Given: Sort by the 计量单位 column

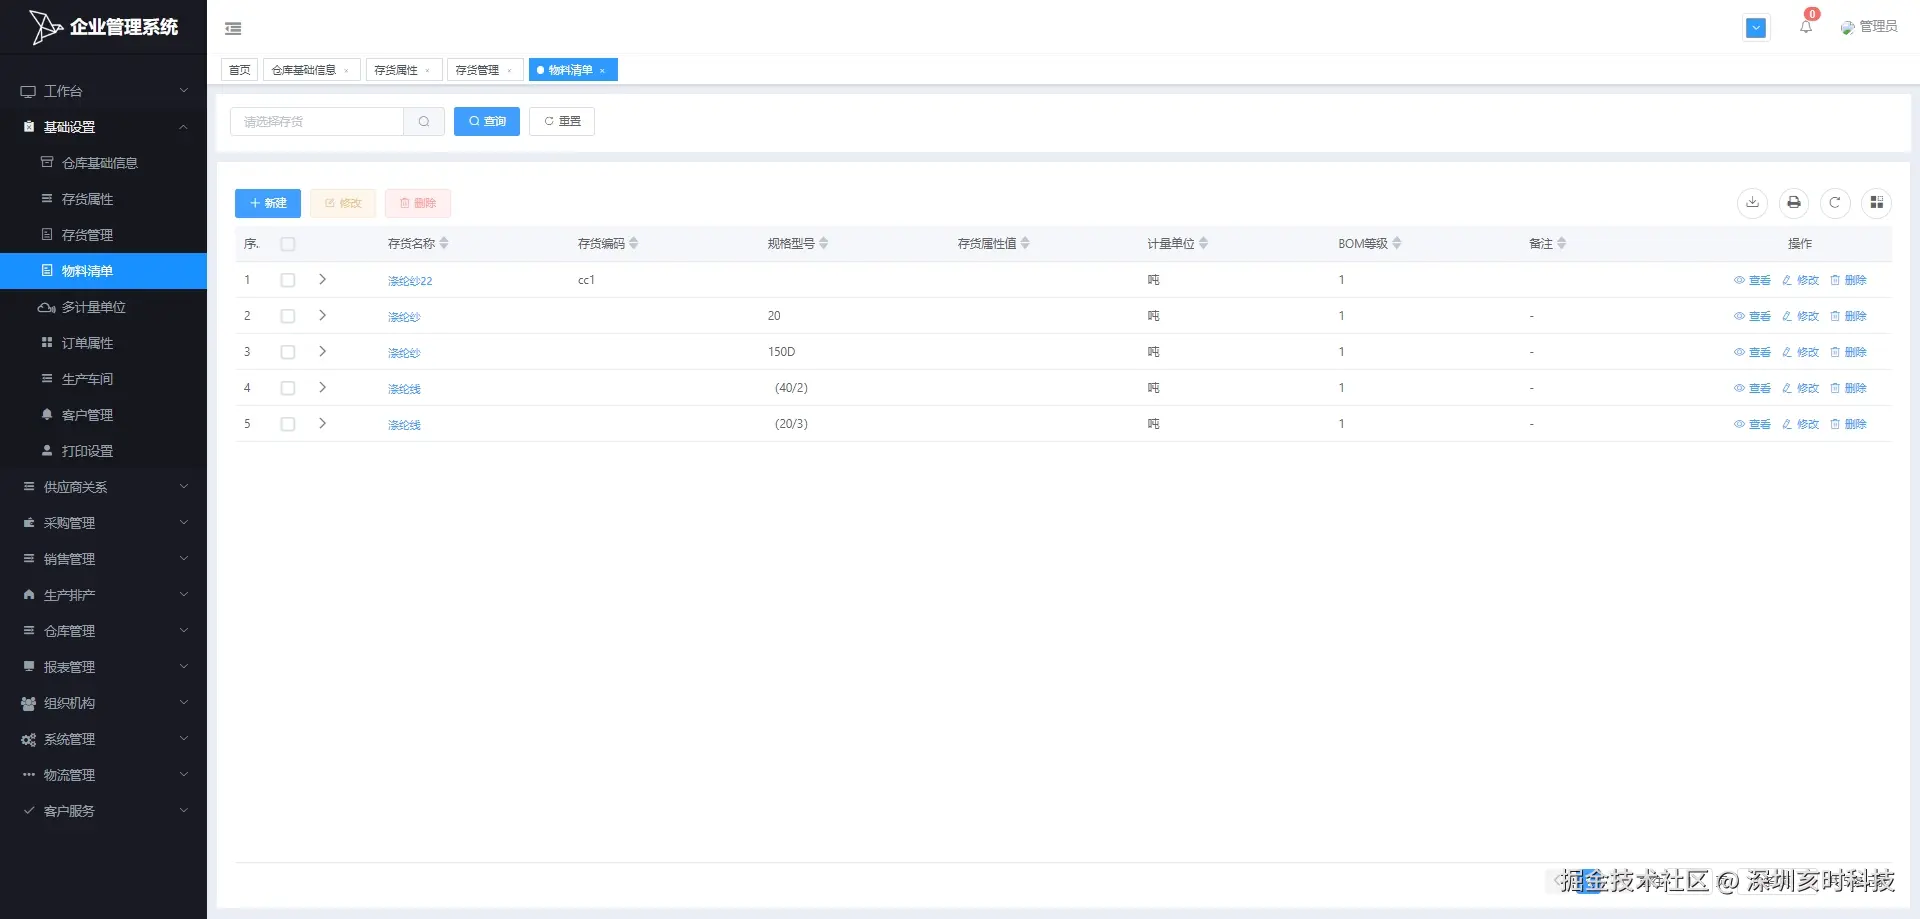Looking at the screenshot, I should click(x=1204, y=244).
